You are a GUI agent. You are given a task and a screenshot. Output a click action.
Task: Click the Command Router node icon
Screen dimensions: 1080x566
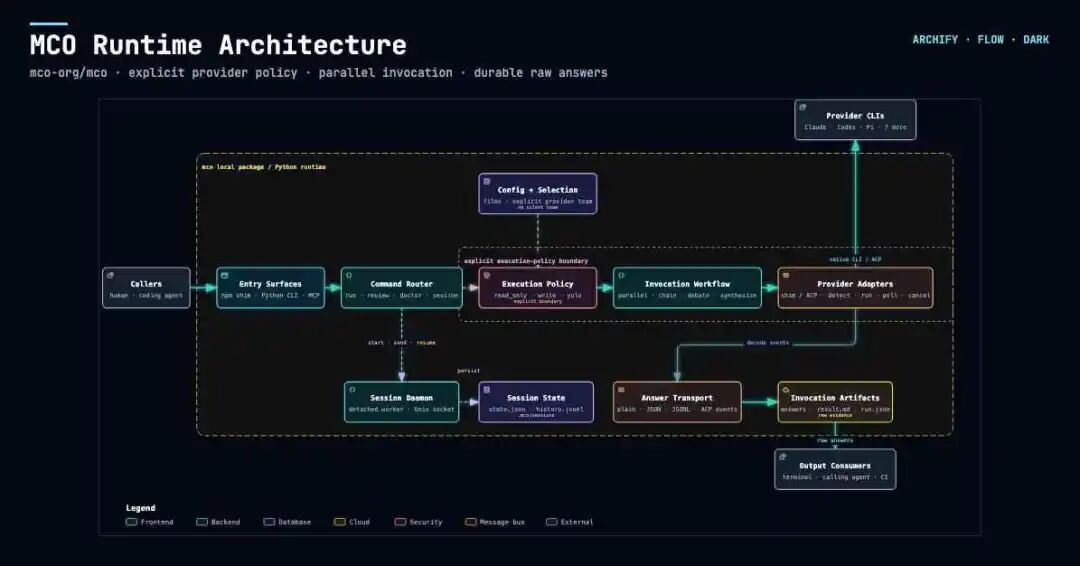click(x=349, y=275)
